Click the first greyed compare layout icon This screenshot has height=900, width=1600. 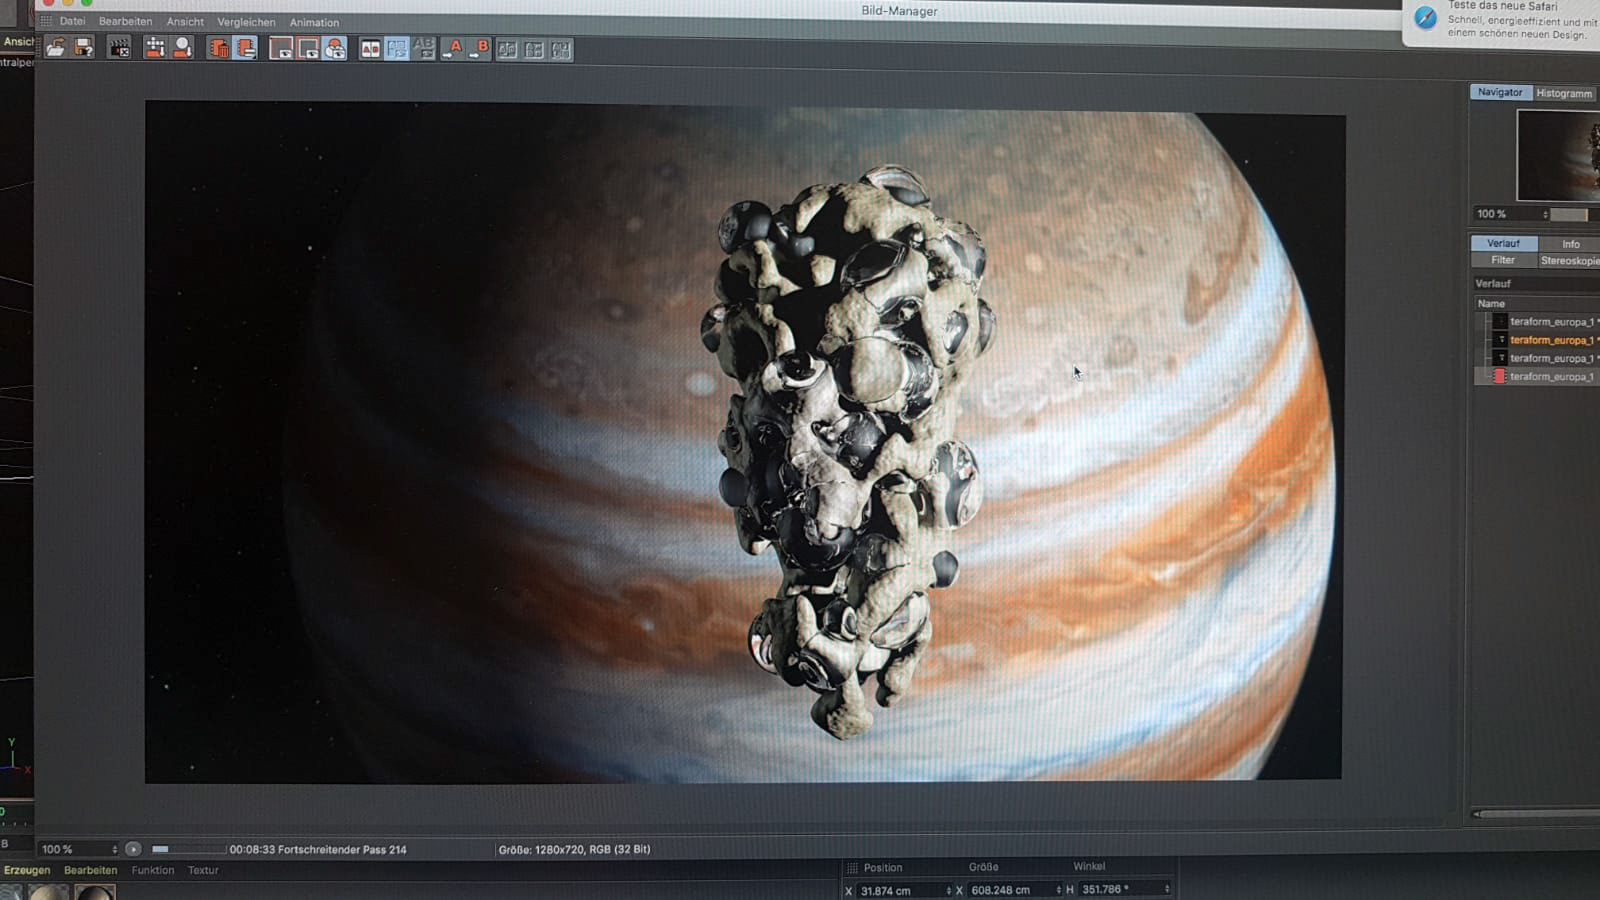[x=508, y=49]
